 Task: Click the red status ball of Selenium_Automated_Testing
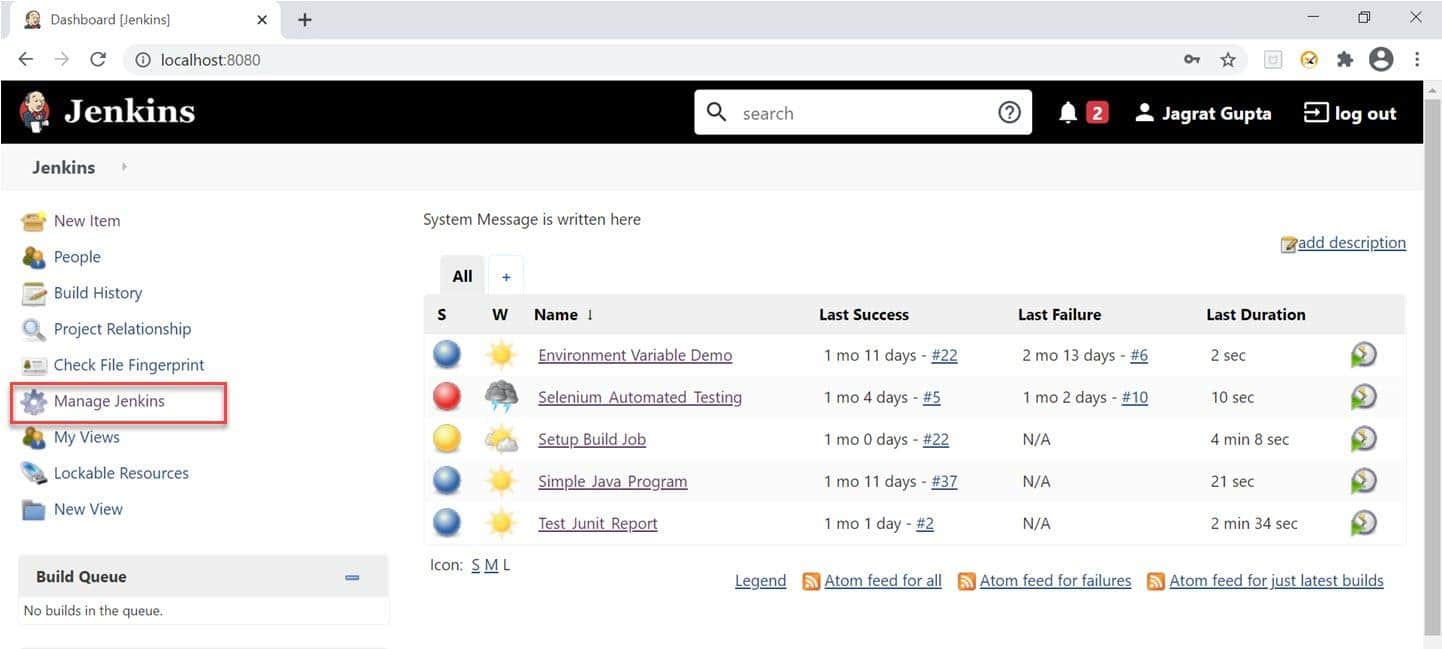pos(446,396)
